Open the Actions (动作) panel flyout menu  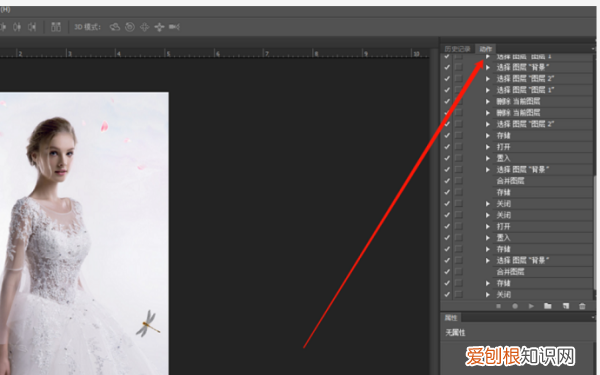click(593, 49)
